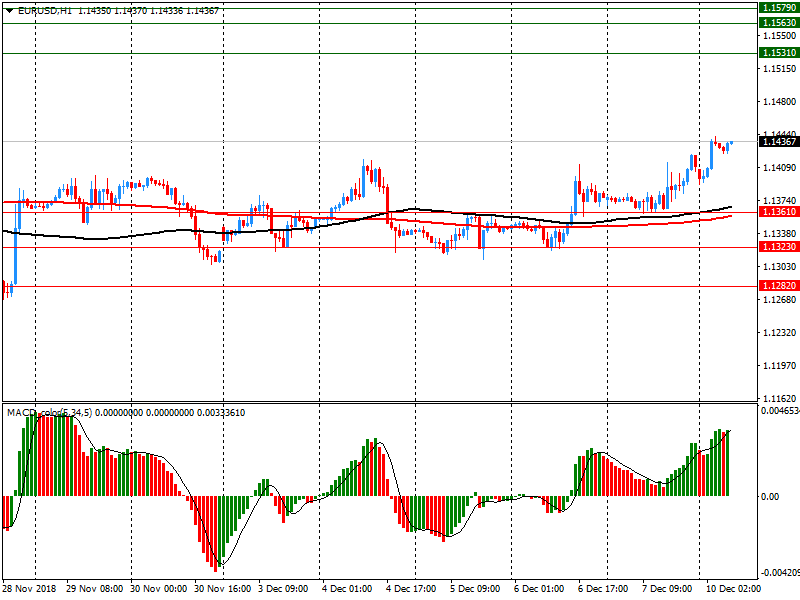Select the red 1.13610 price level label
This screenshot has width=800, height=600.
point(778,212)
